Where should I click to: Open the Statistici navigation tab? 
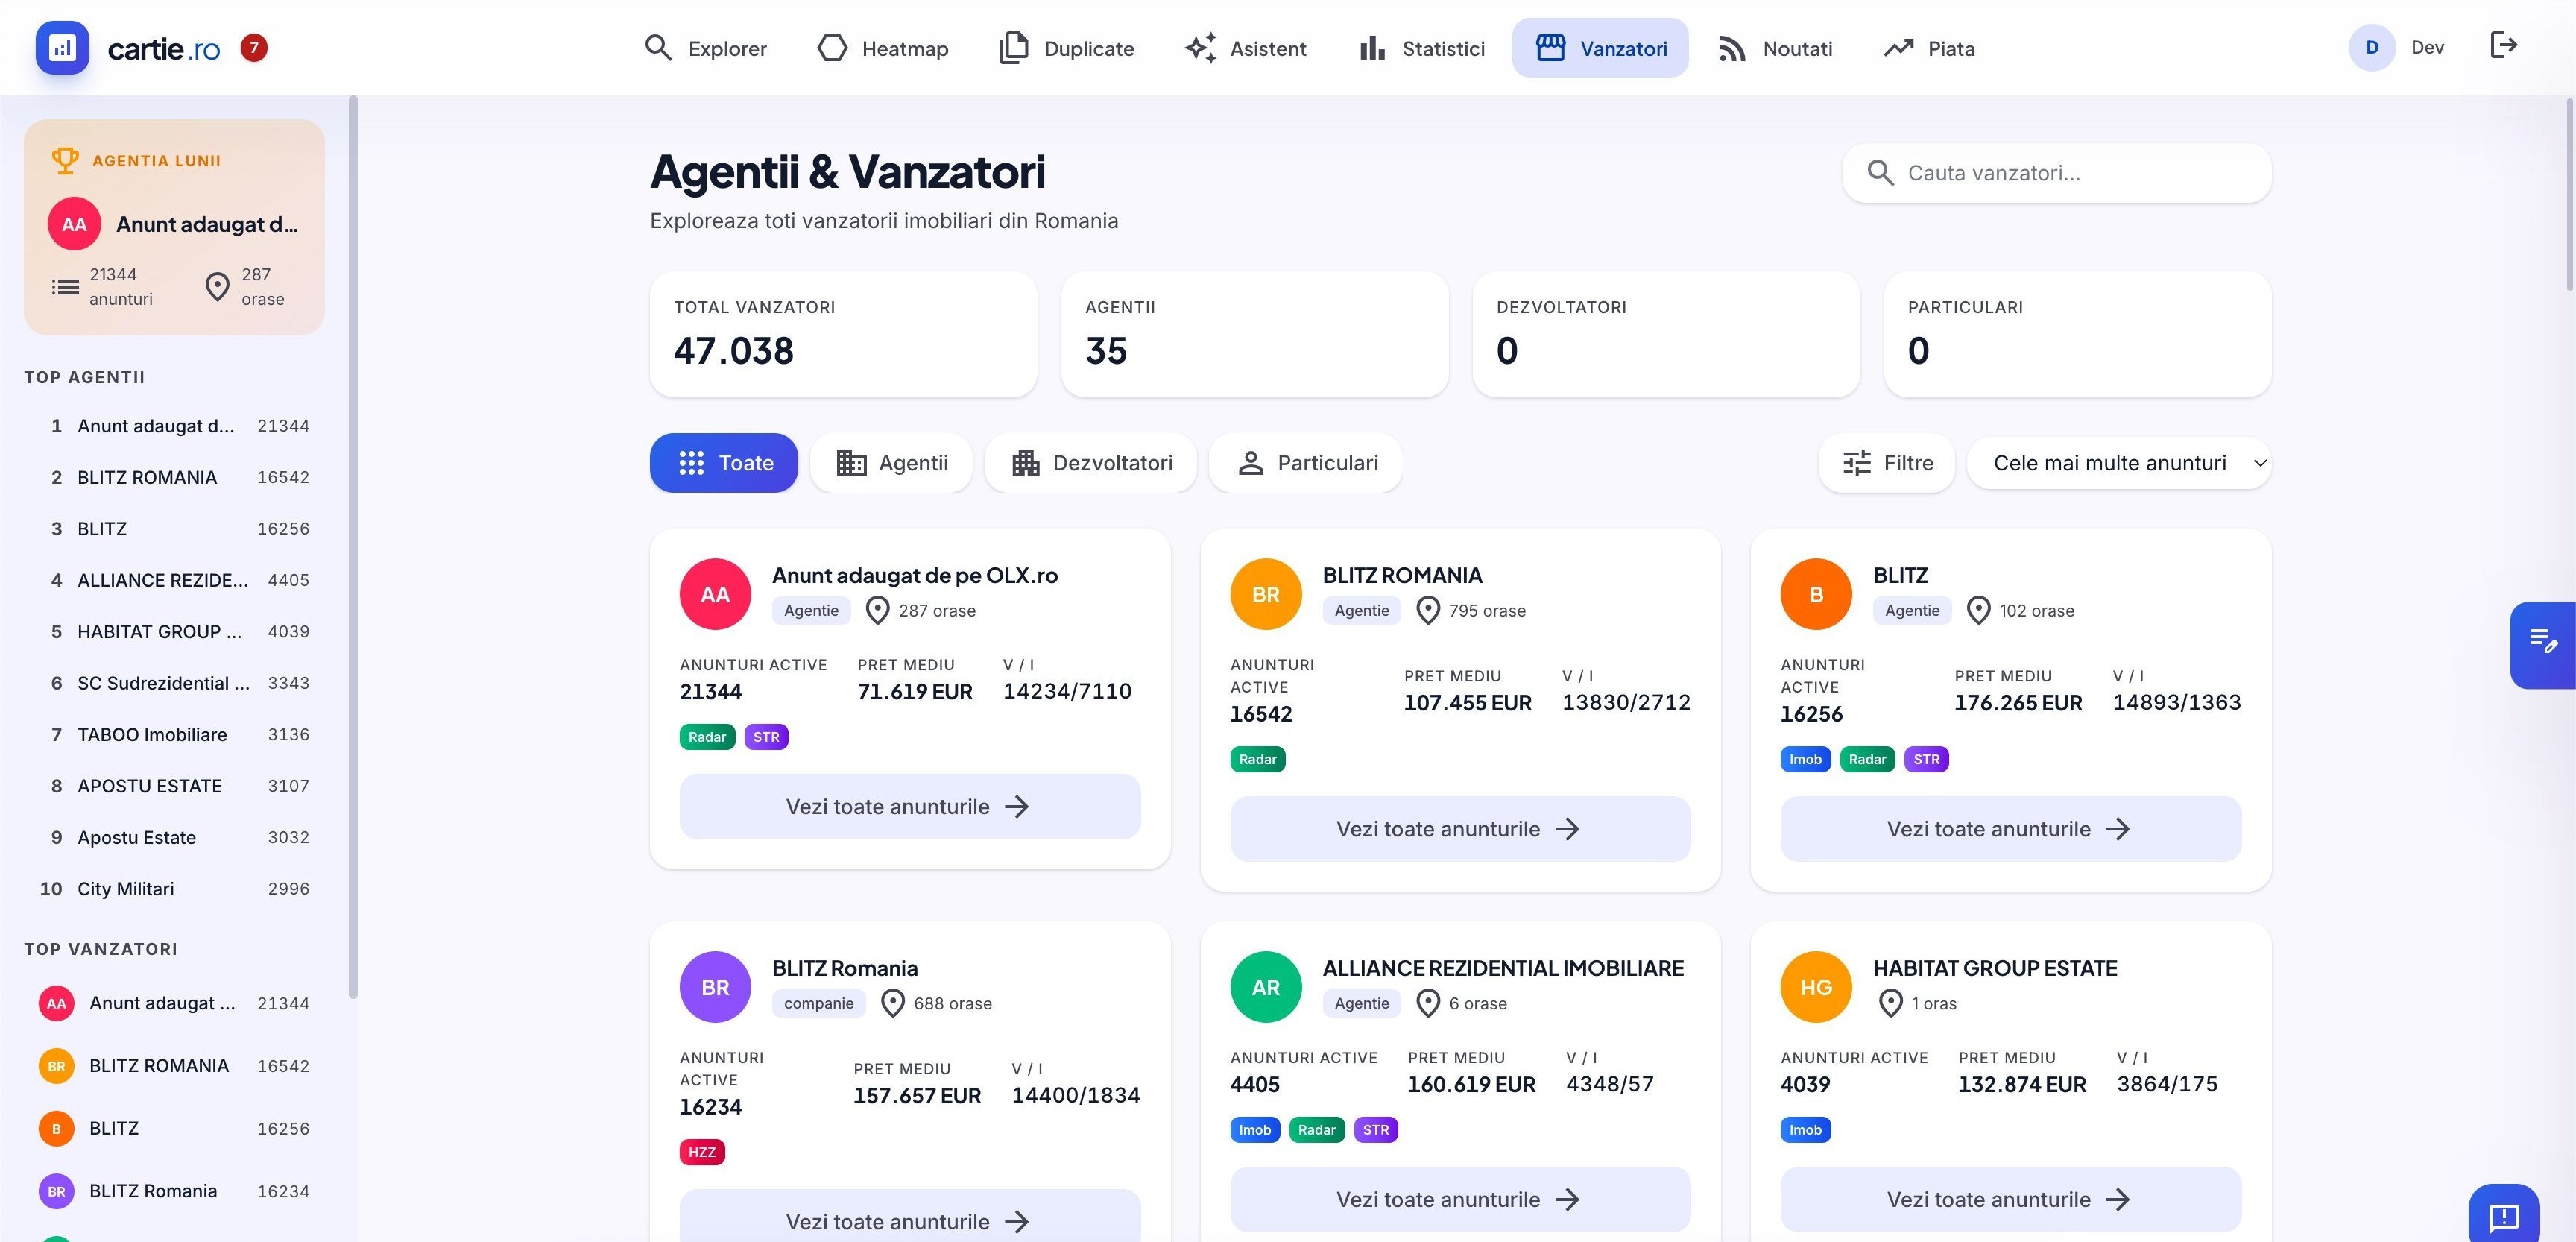pos(1421,48)
